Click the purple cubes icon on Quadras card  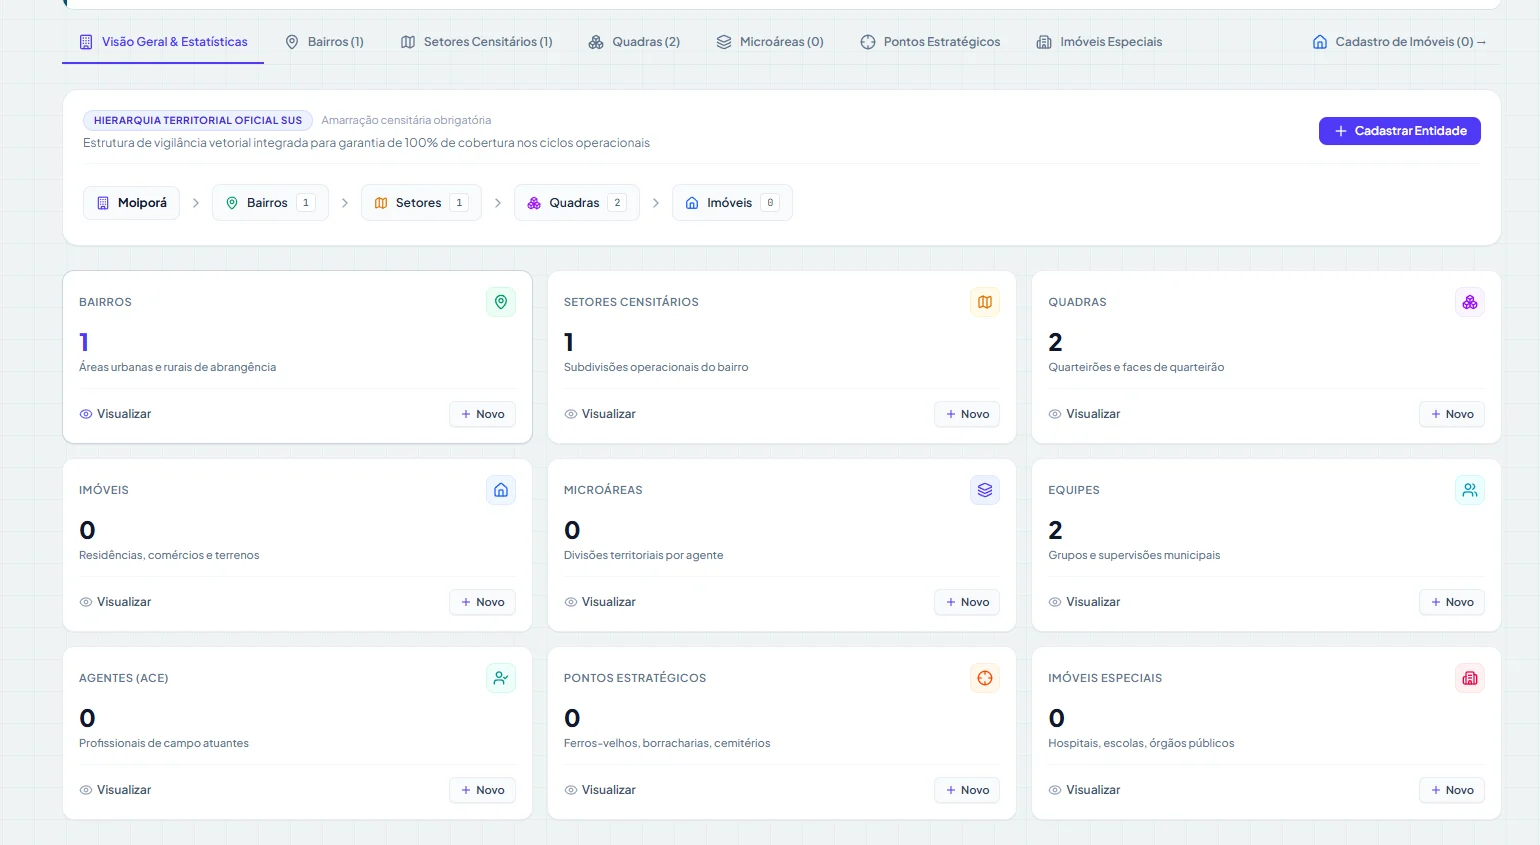coord(1470,302)
